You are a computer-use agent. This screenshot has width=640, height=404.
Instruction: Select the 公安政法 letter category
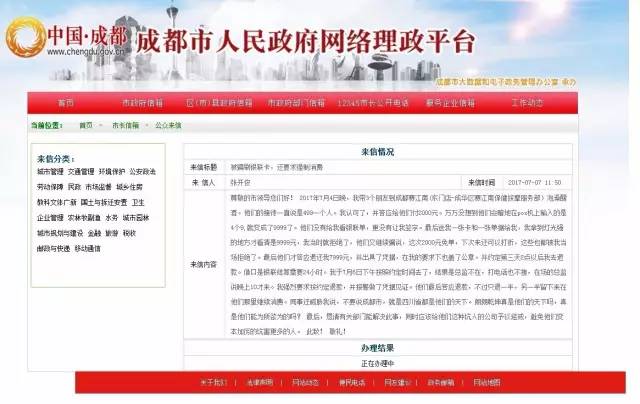142,172
